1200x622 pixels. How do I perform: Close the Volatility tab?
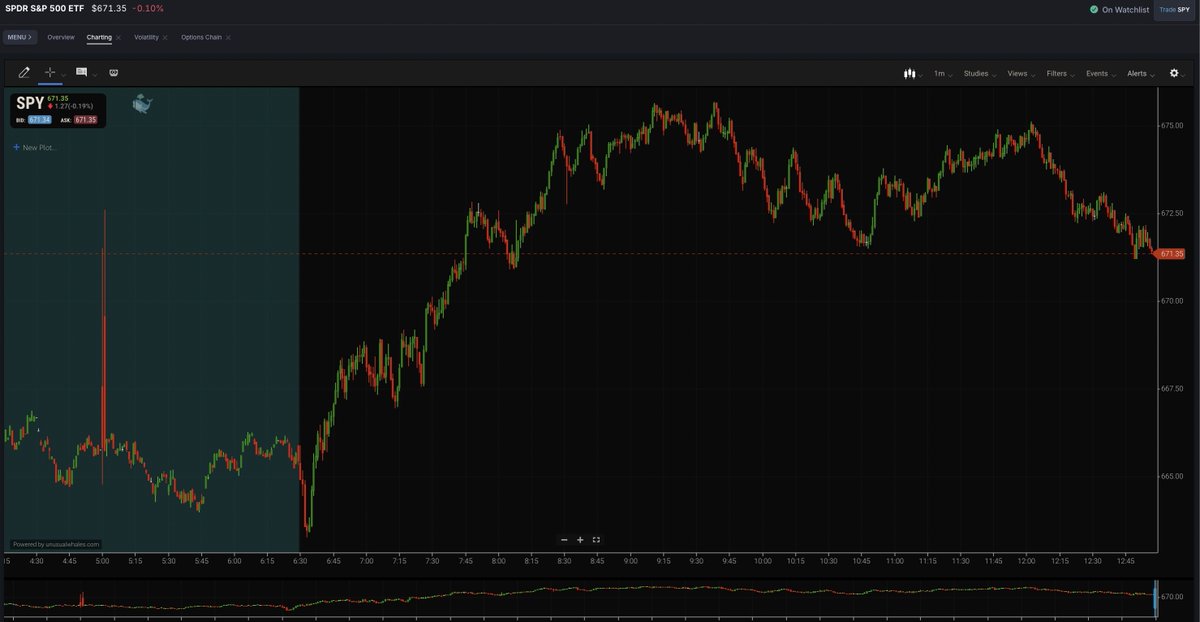pos(165,37)
